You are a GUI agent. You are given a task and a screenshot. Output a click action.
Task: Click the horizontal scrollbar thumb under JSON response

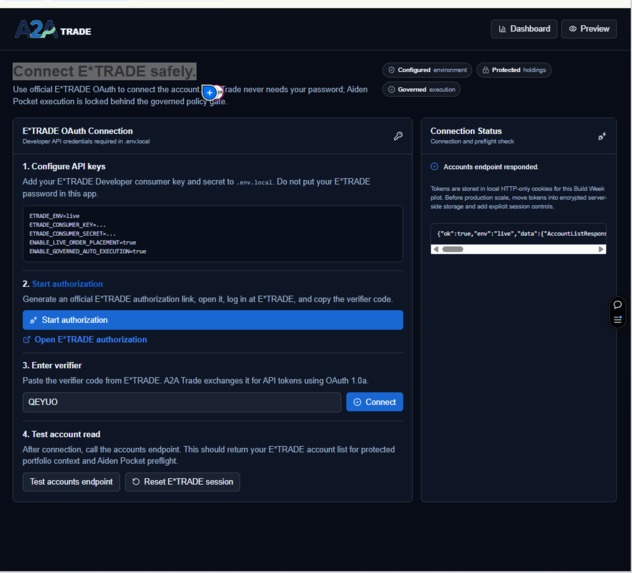coord(453,249)
